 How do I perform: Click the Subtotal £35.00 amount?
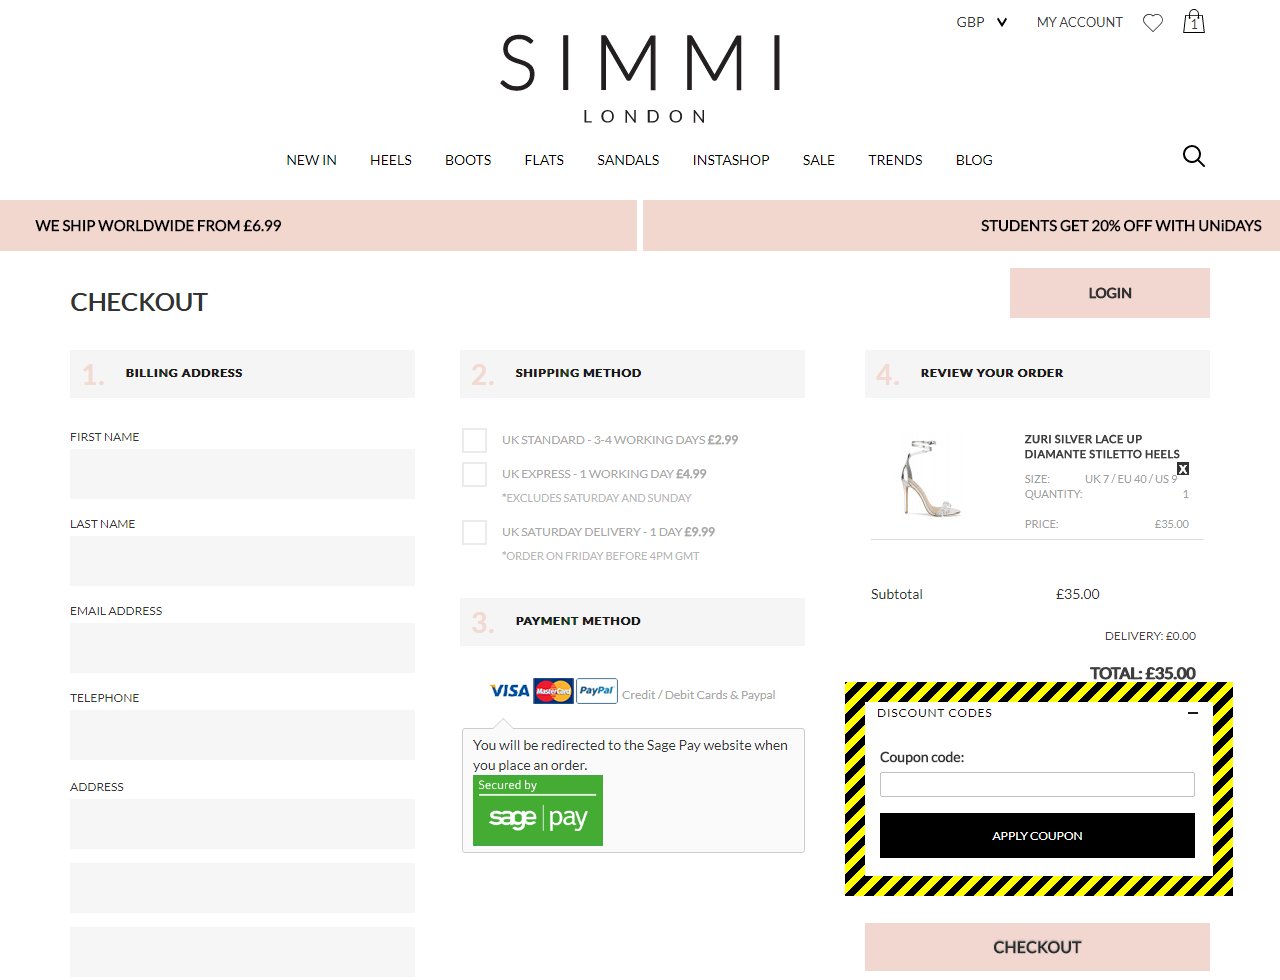1078,594
